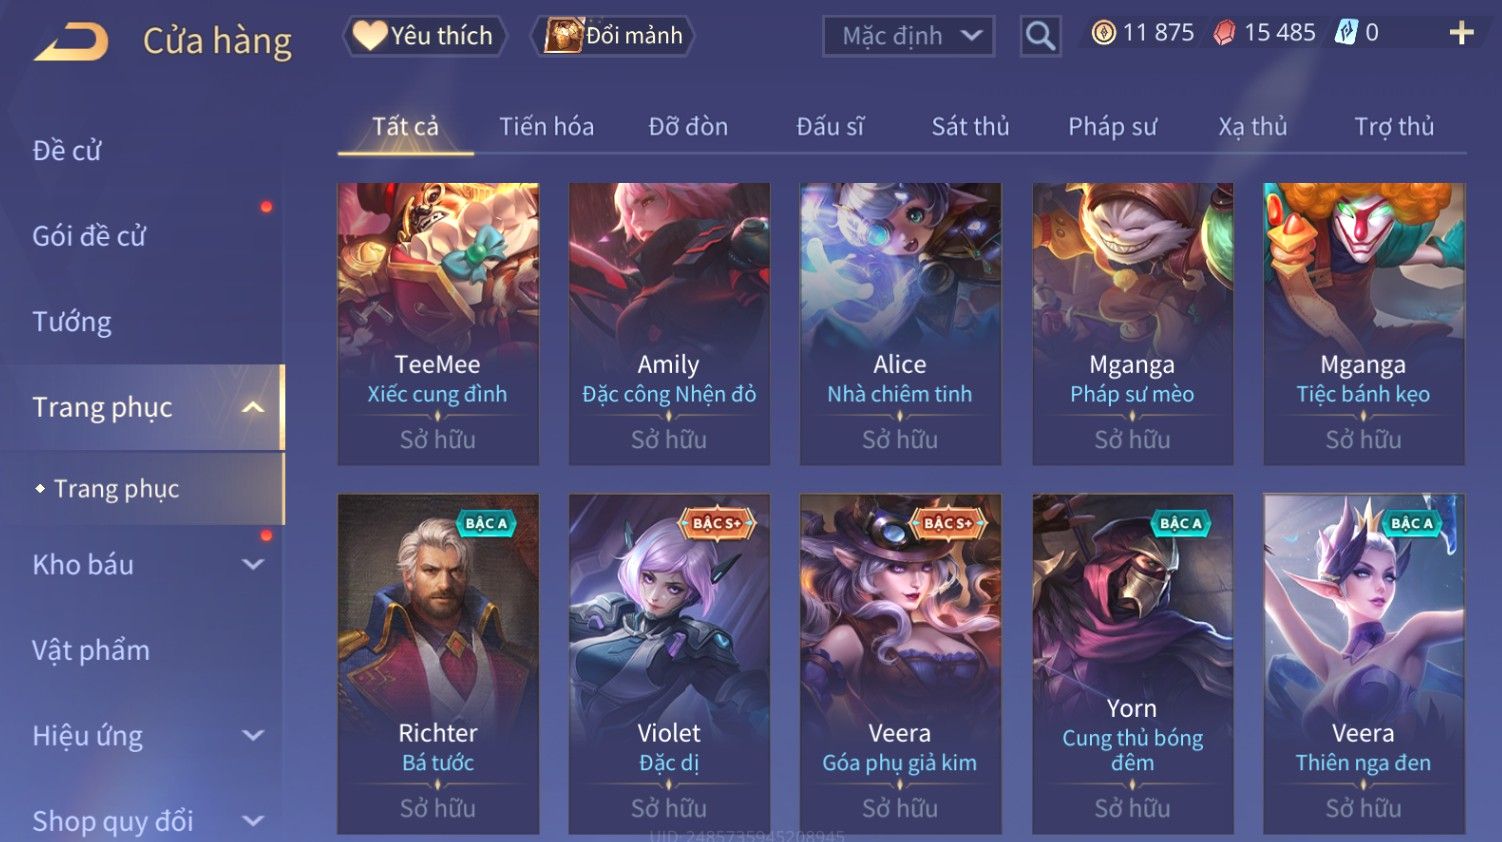
Task: Click the red gem currency icon
Action: click(x=1224, y=33)
